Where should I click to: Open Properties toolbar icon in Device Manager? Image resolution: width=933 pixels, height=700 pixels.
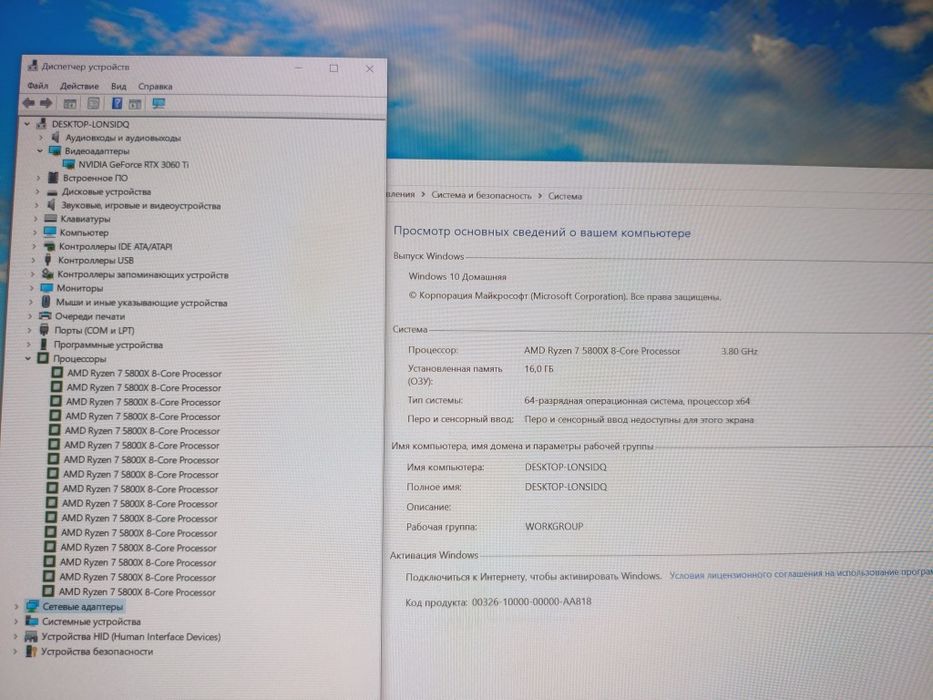(x=93, y=104)
